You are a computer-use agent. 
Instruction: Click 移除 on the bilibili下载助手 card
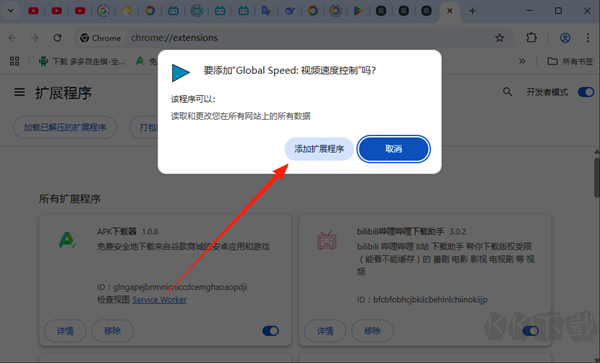pyautogui.click(x=372, y=330)
